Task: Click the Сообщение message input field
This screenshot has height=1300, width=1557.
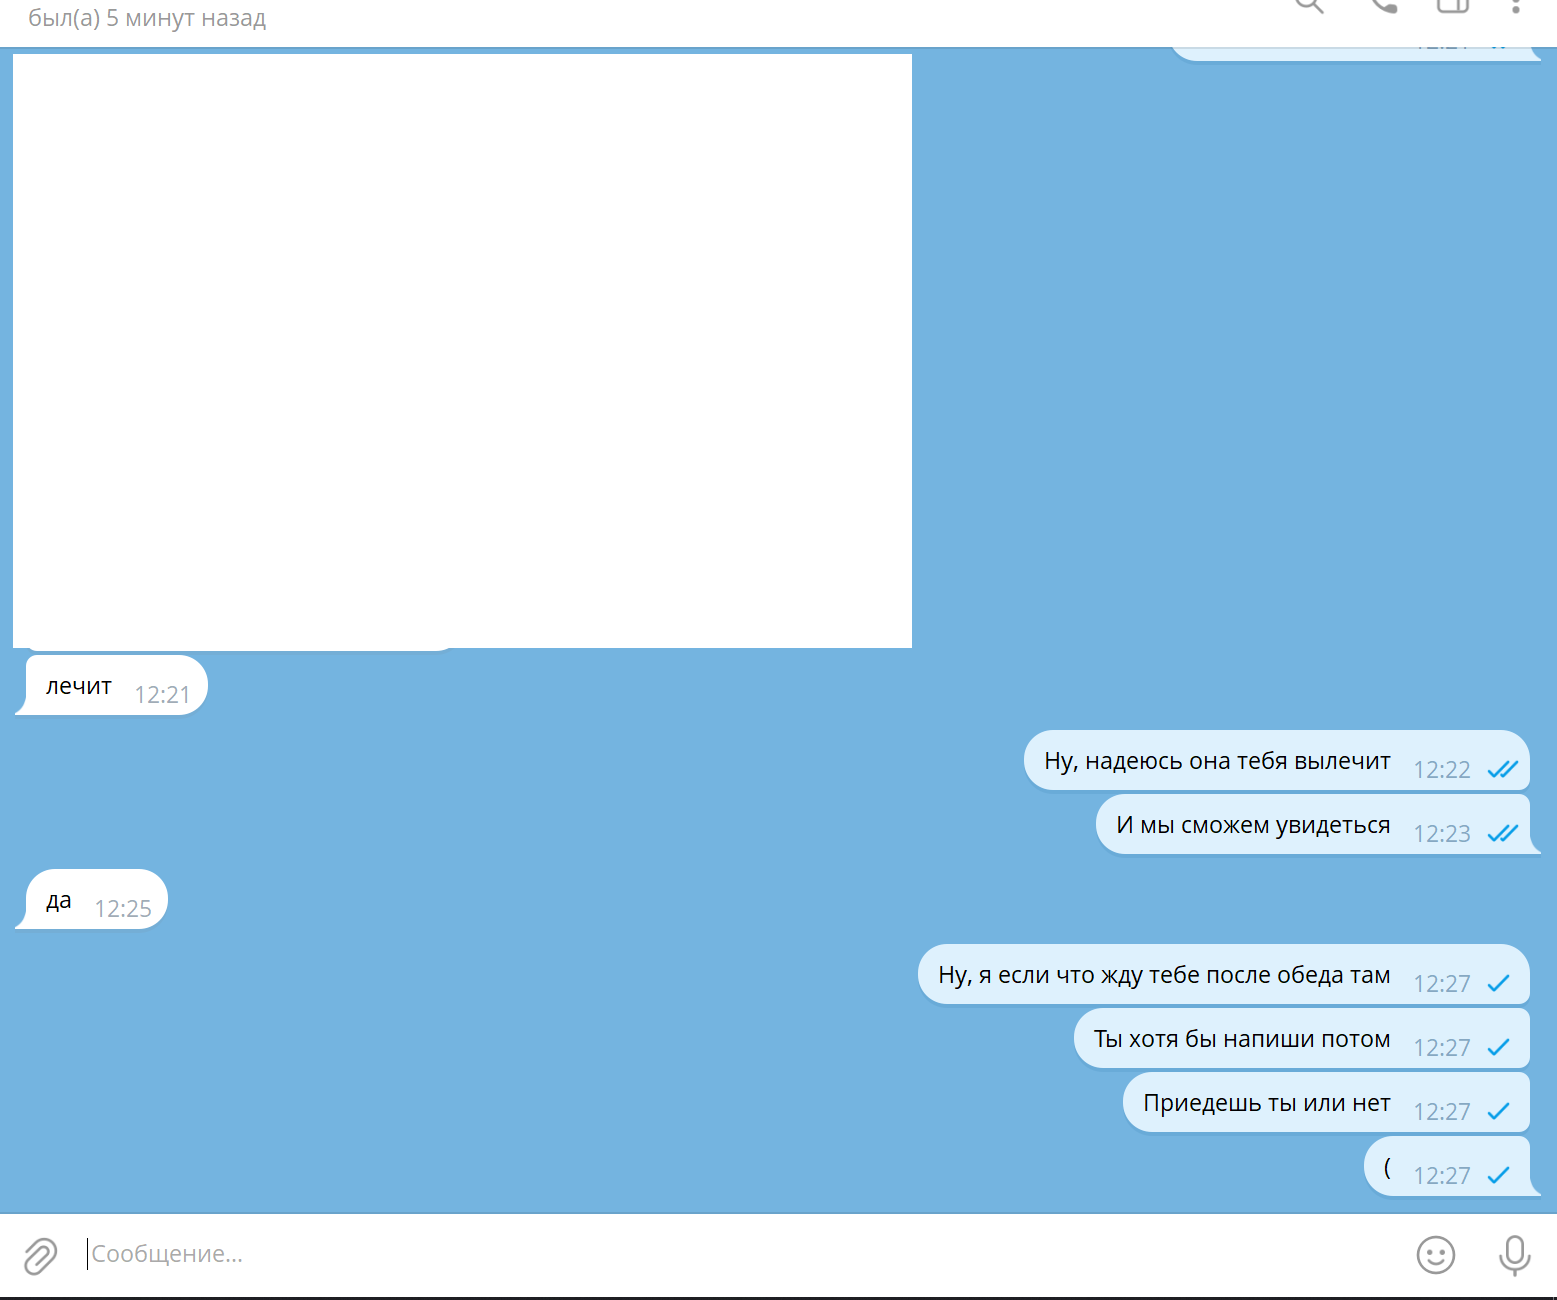Action: [700, 1254]
